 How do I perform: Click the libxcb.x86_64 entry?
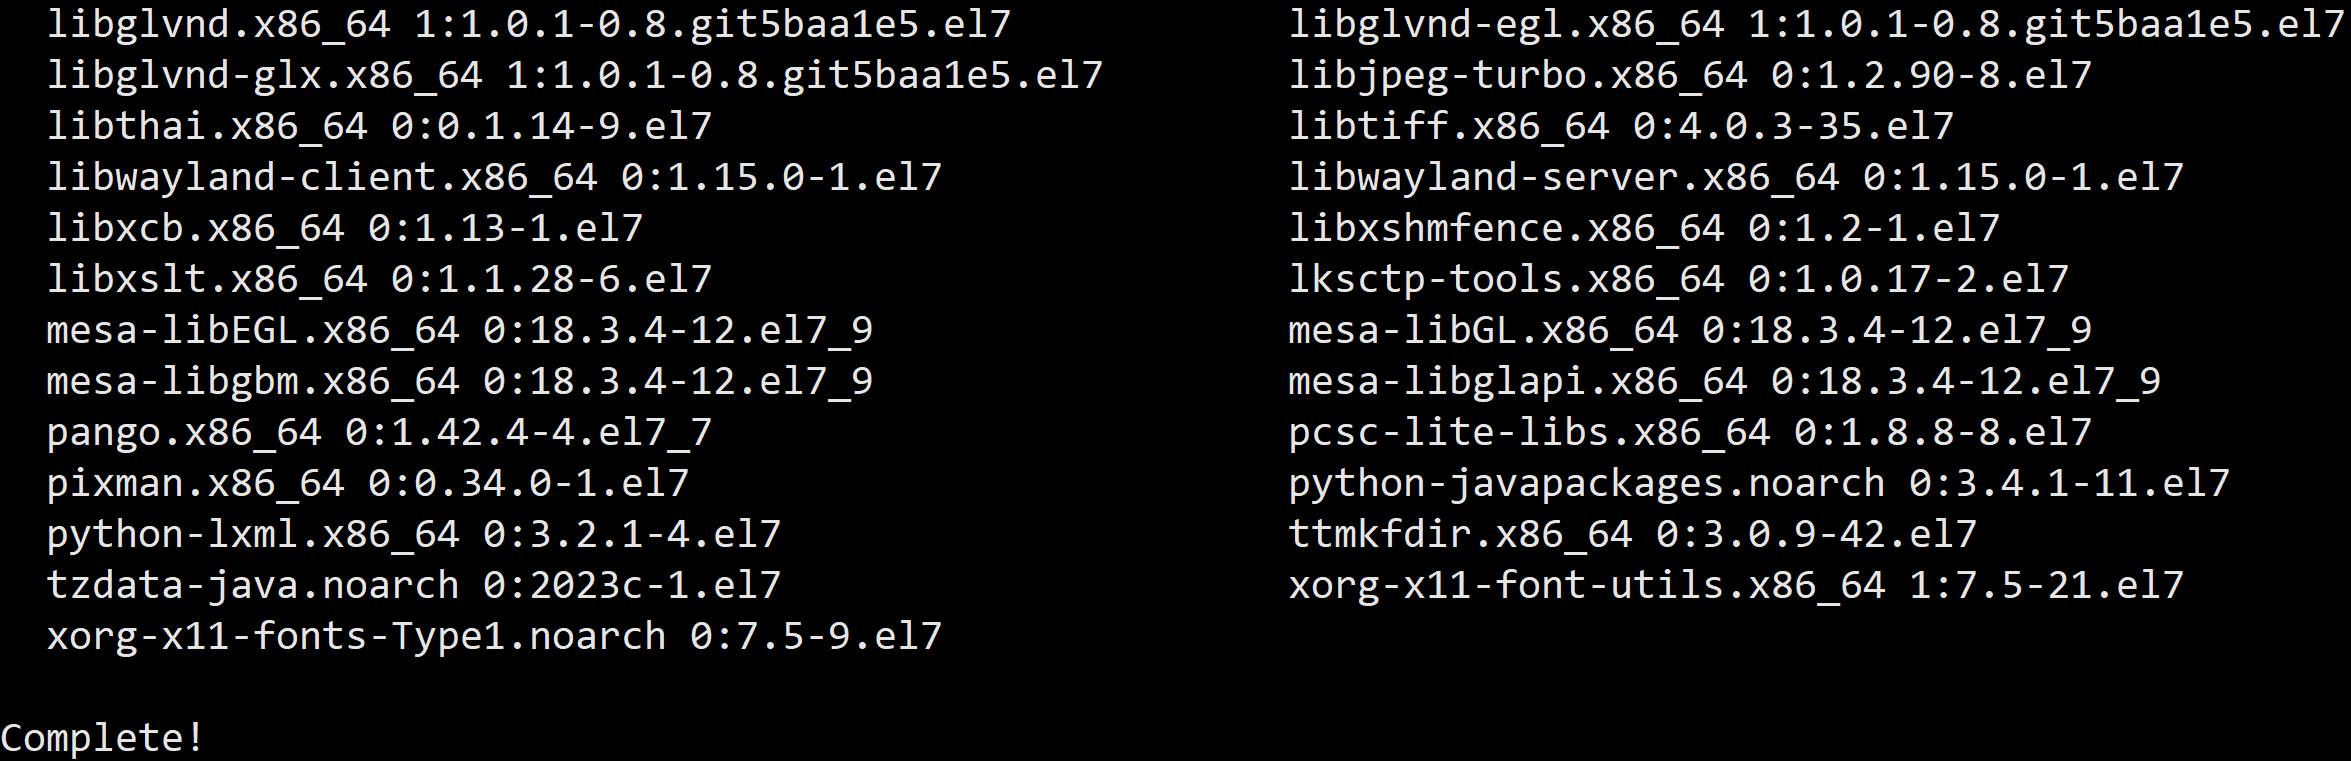[x=345, y=229]
